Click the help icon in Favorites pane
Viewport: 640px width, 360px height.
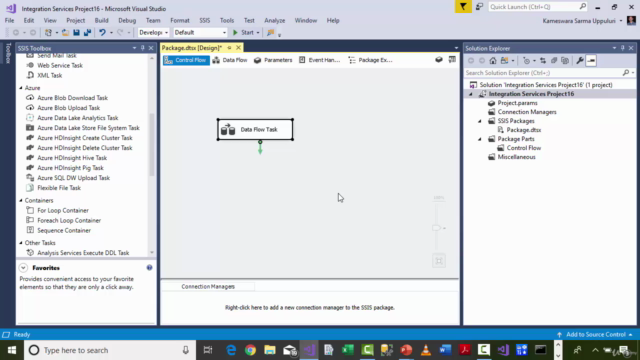coord(149,268)
